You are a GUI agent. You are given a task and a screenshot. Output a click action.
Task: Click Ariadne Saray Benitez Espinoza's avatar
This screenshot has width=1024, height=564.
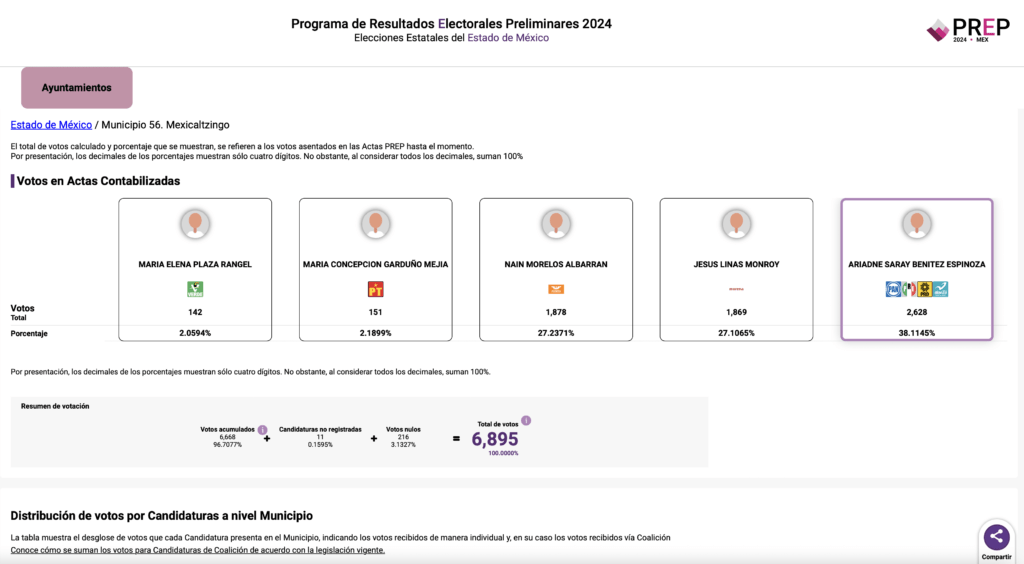(x=916, y=224)
